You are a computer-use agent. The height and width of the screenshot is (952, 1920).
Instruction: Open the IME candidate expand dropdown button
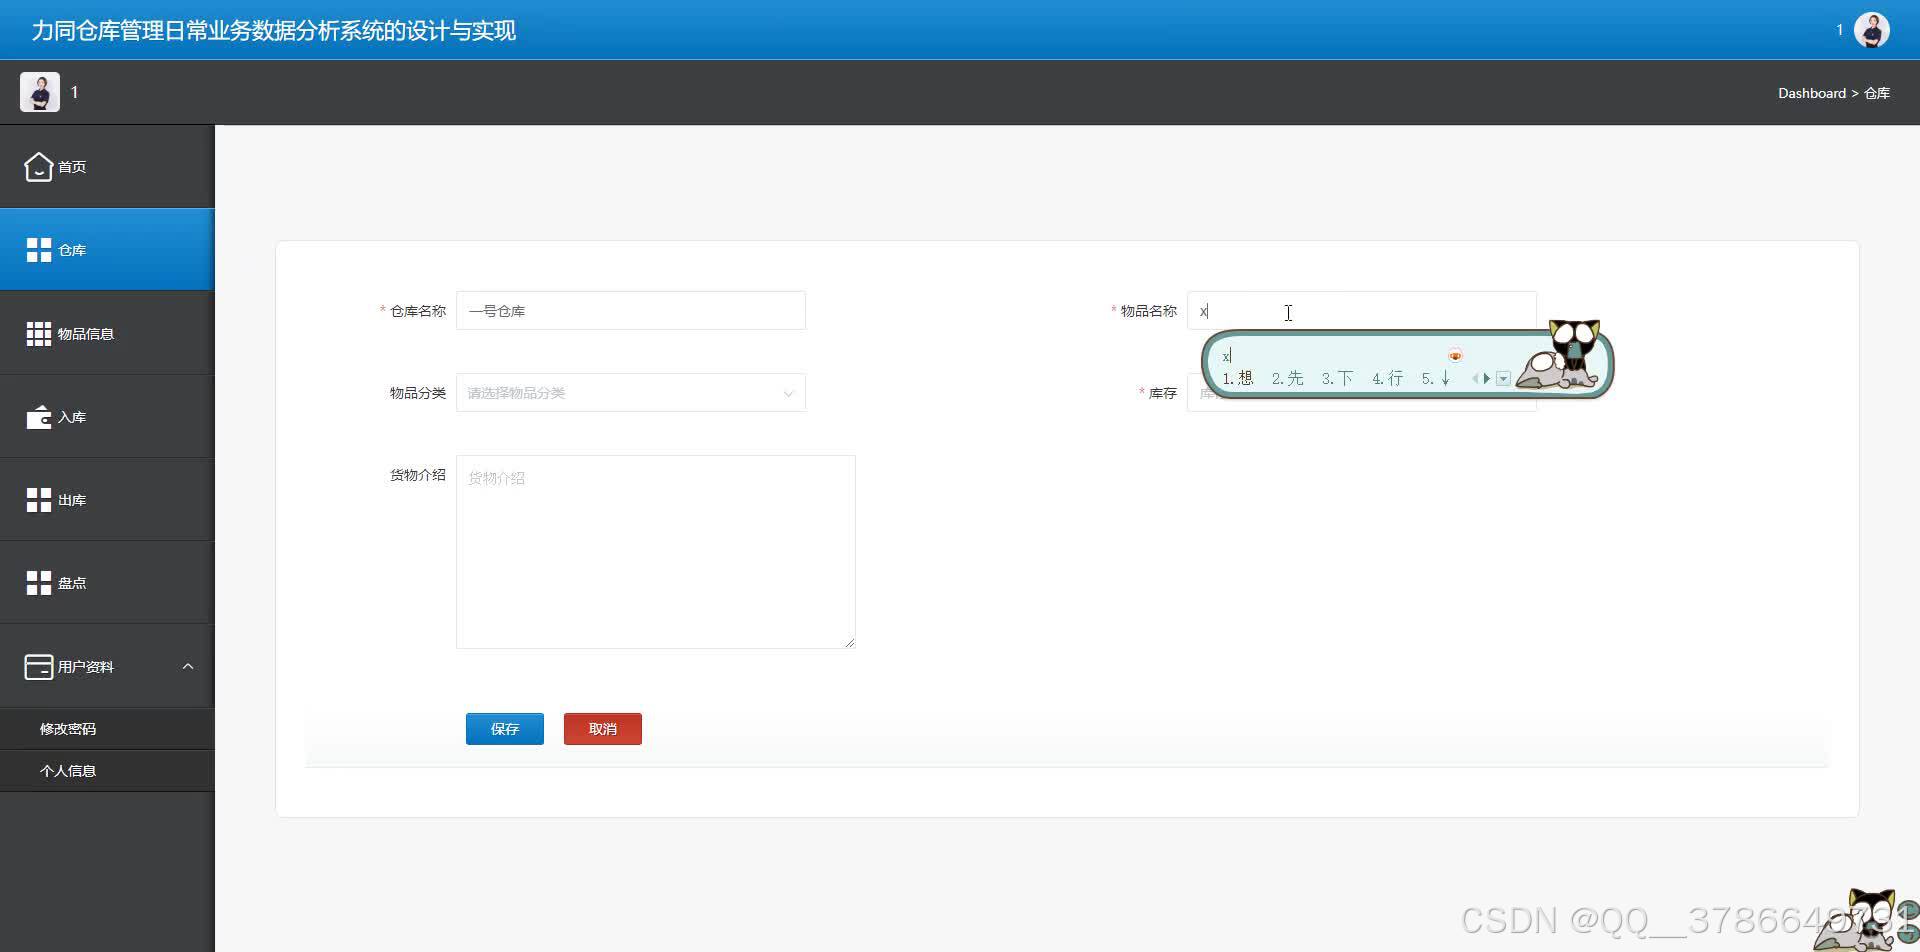[x=1503, y=379]
